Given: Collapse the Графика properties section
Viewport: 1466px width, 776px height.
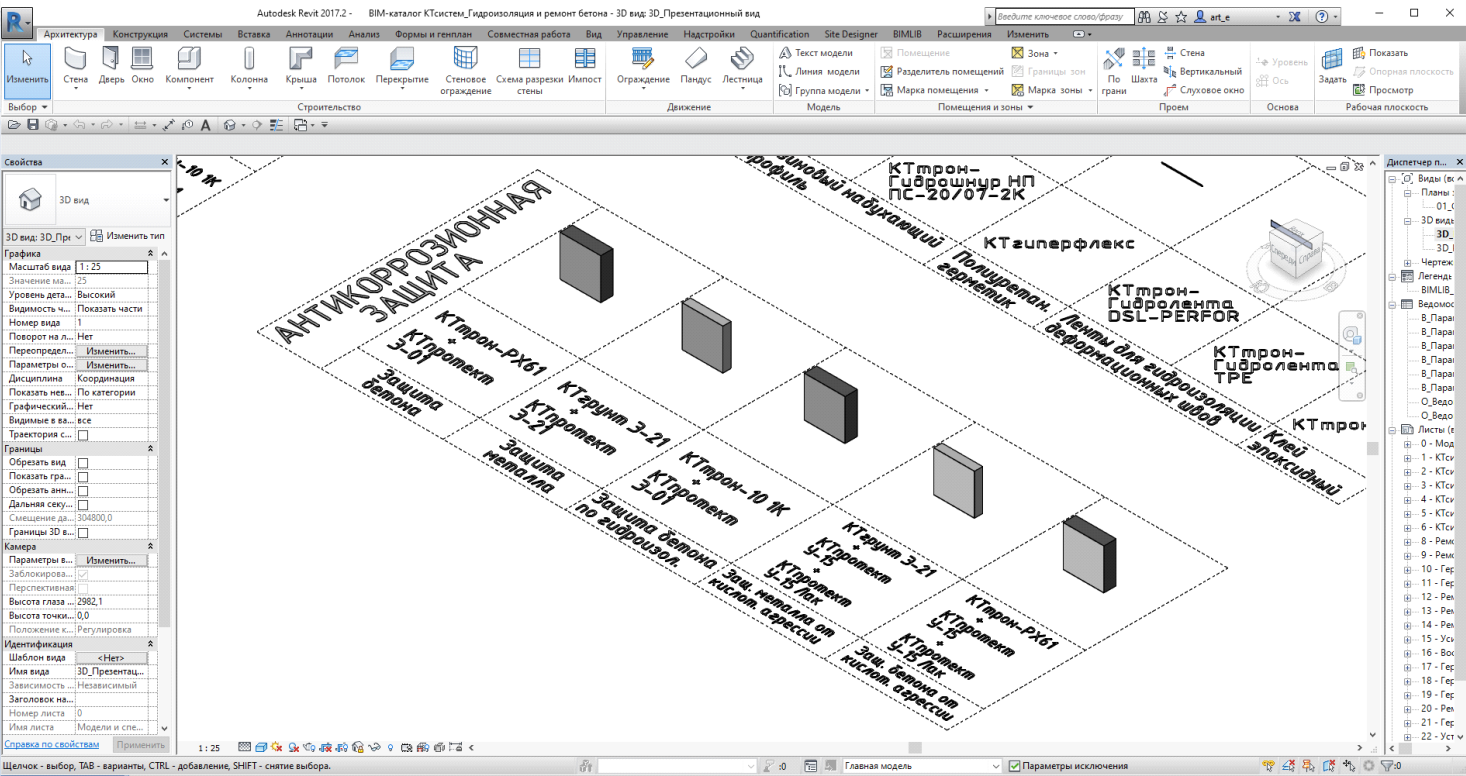Looking at the screenshot, I should coord(151,253).
